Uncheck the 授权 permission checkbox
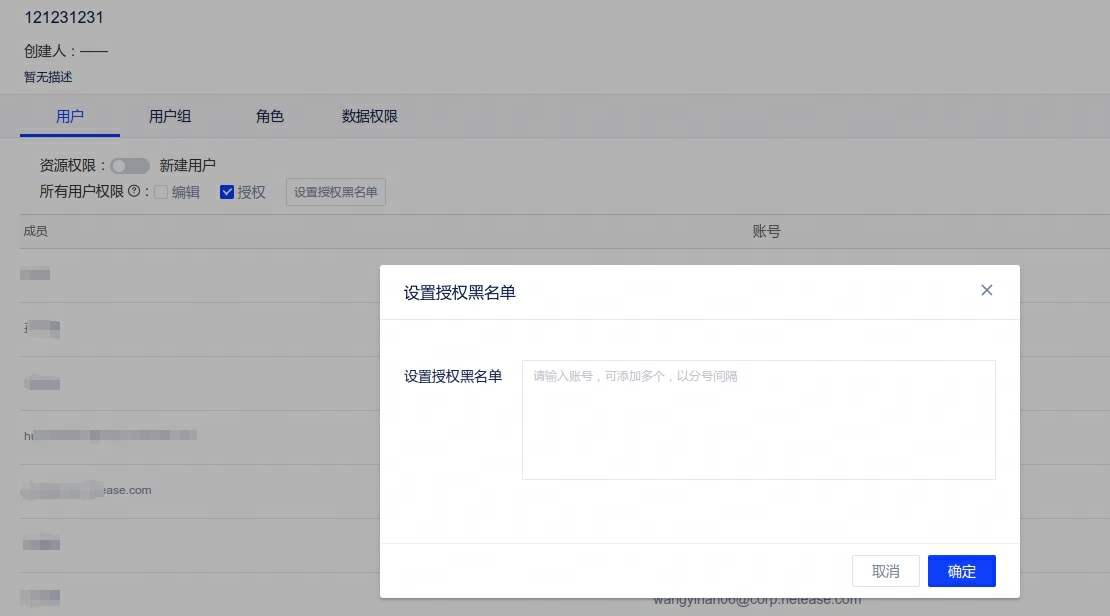 tap(227, 192)
